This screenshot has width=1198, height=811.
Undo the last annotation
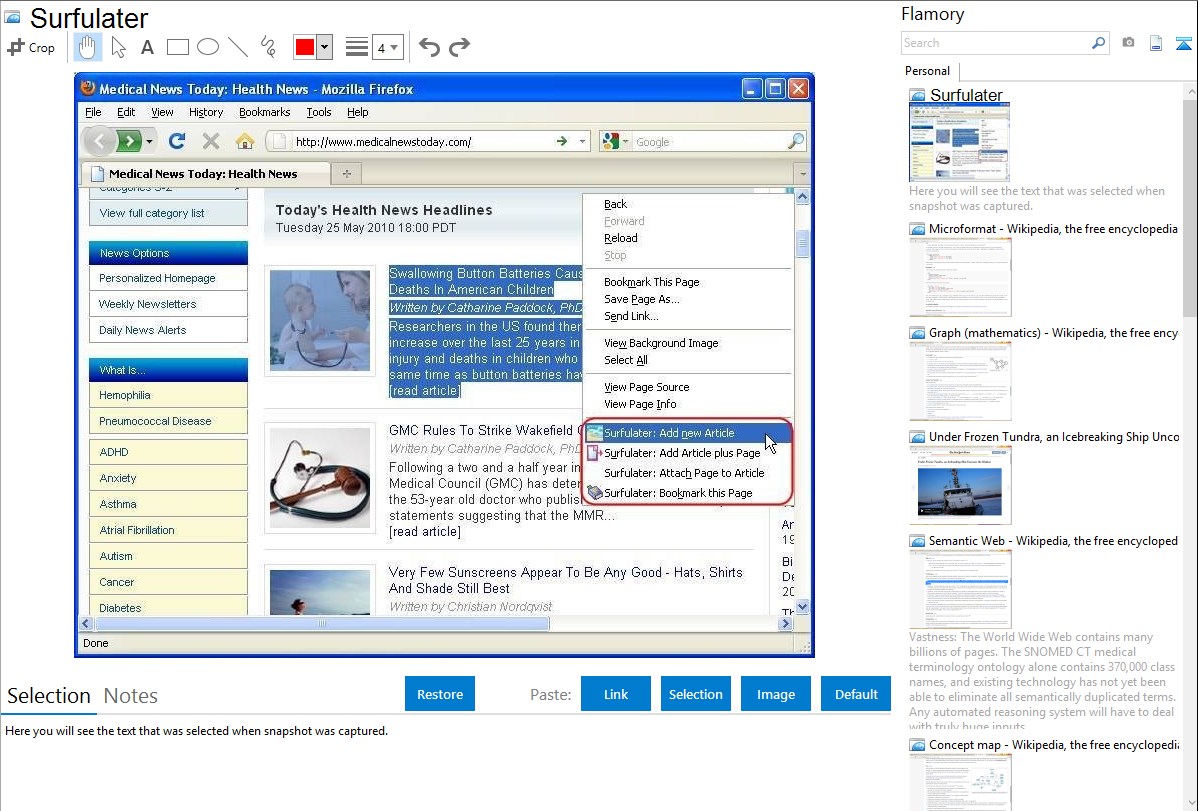(x=429, y=47)
